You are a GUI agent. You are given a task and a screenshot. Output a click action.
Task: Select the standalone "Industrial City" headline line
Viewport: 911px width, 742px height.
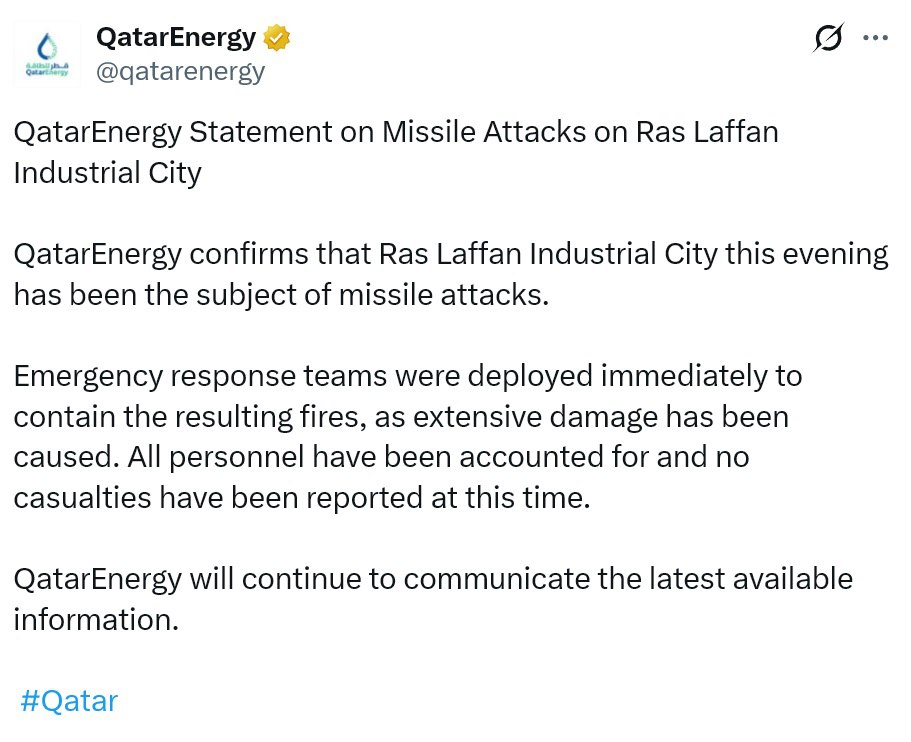(x=107, y=172)
